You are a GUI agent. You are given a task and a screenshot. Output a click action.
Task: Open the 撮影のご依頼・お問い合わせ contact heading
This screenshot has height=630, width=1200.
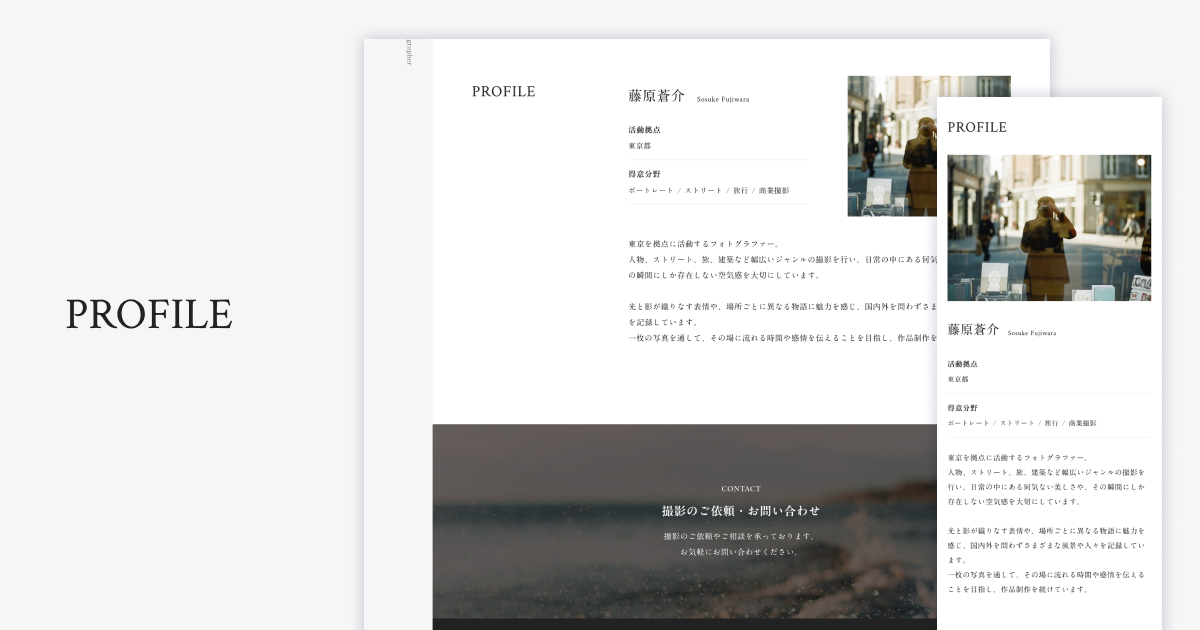tap(741, 511)
